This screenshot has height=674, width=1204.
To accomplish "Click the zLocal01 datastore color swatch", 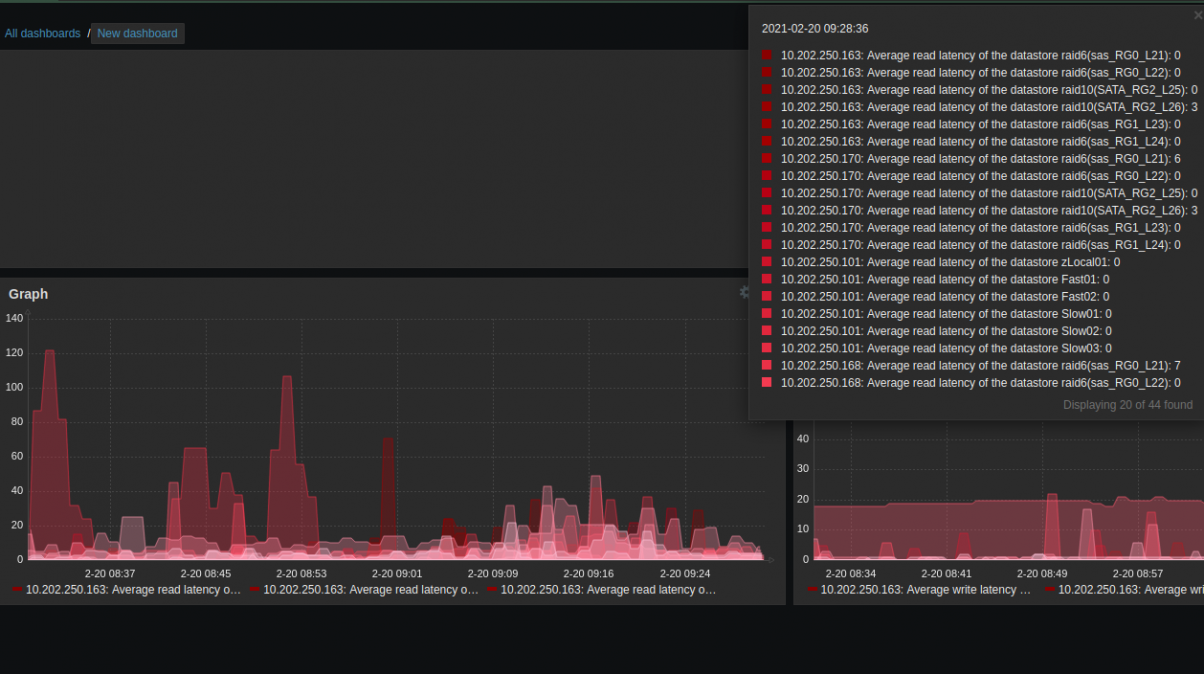I will 767,262.
